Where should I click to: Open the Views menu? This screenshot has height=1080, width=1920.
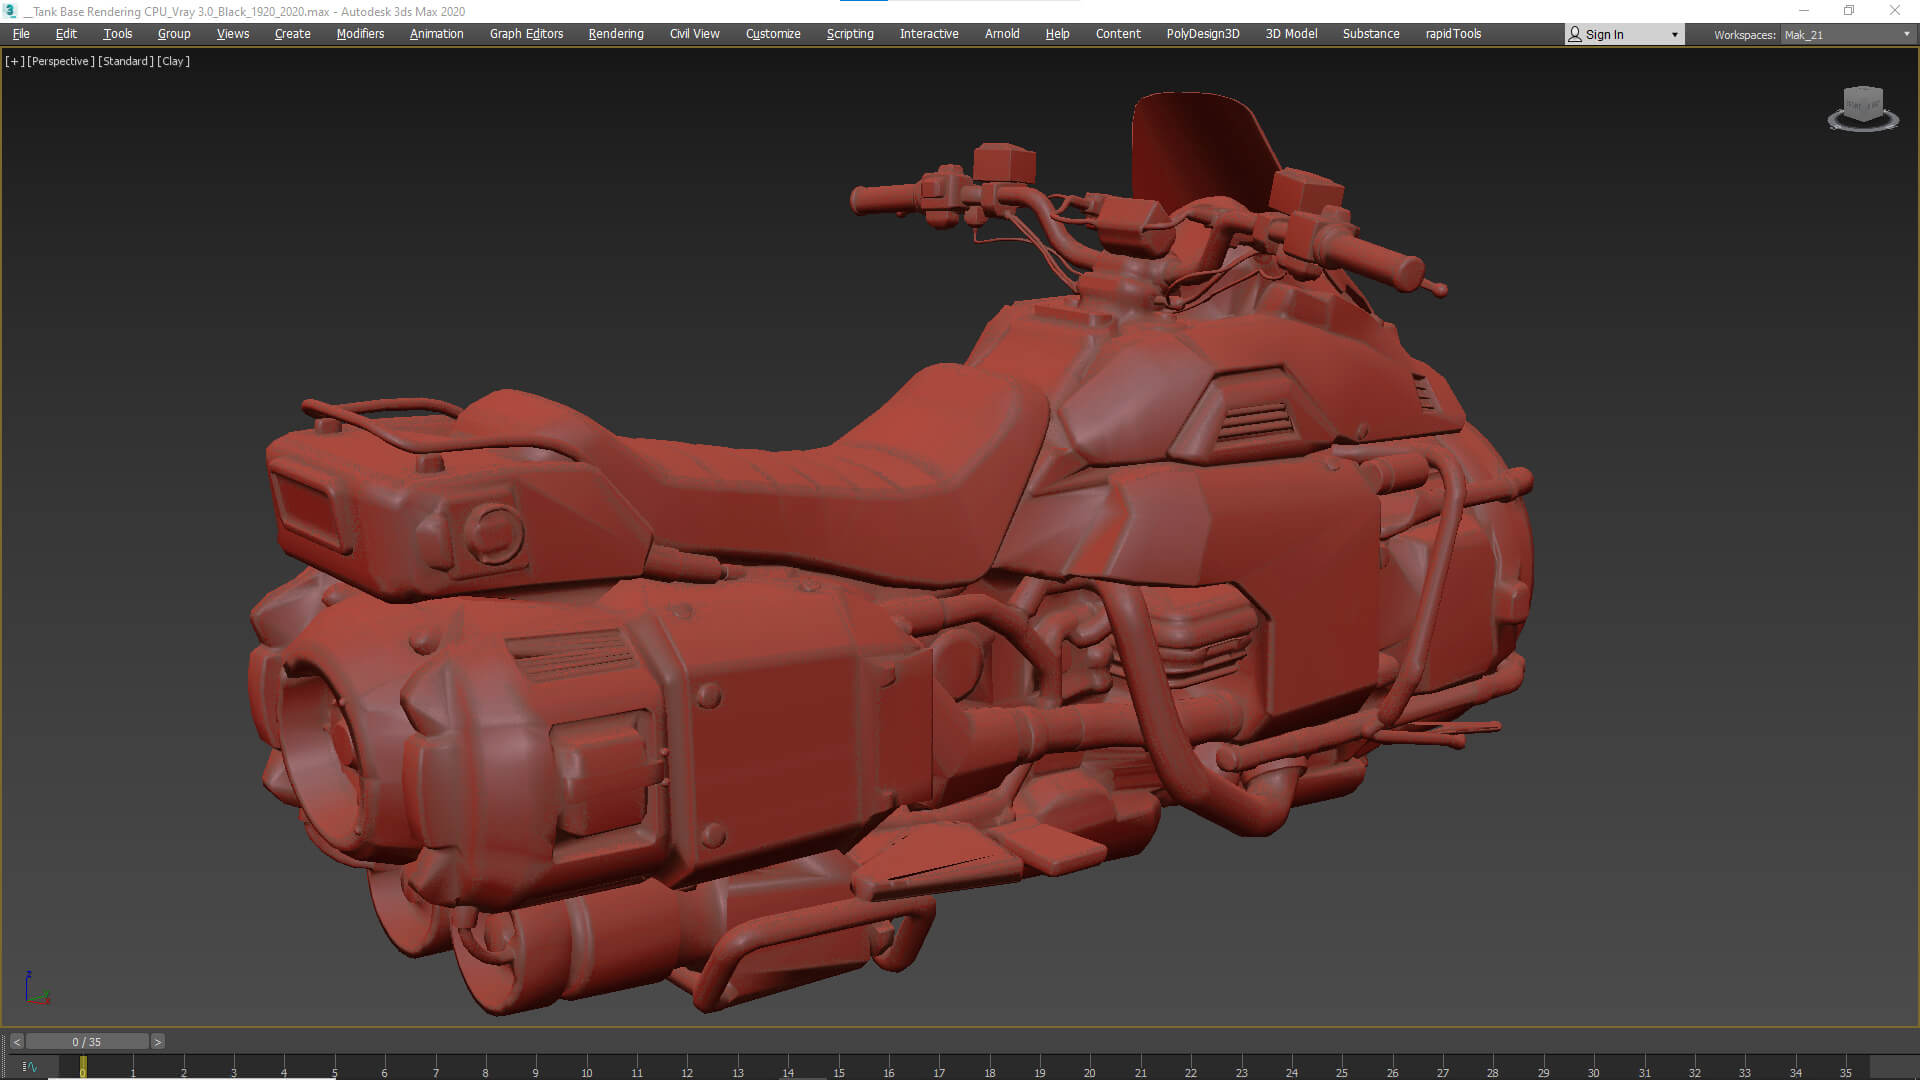pyautogui.click(x=233, y=34)
